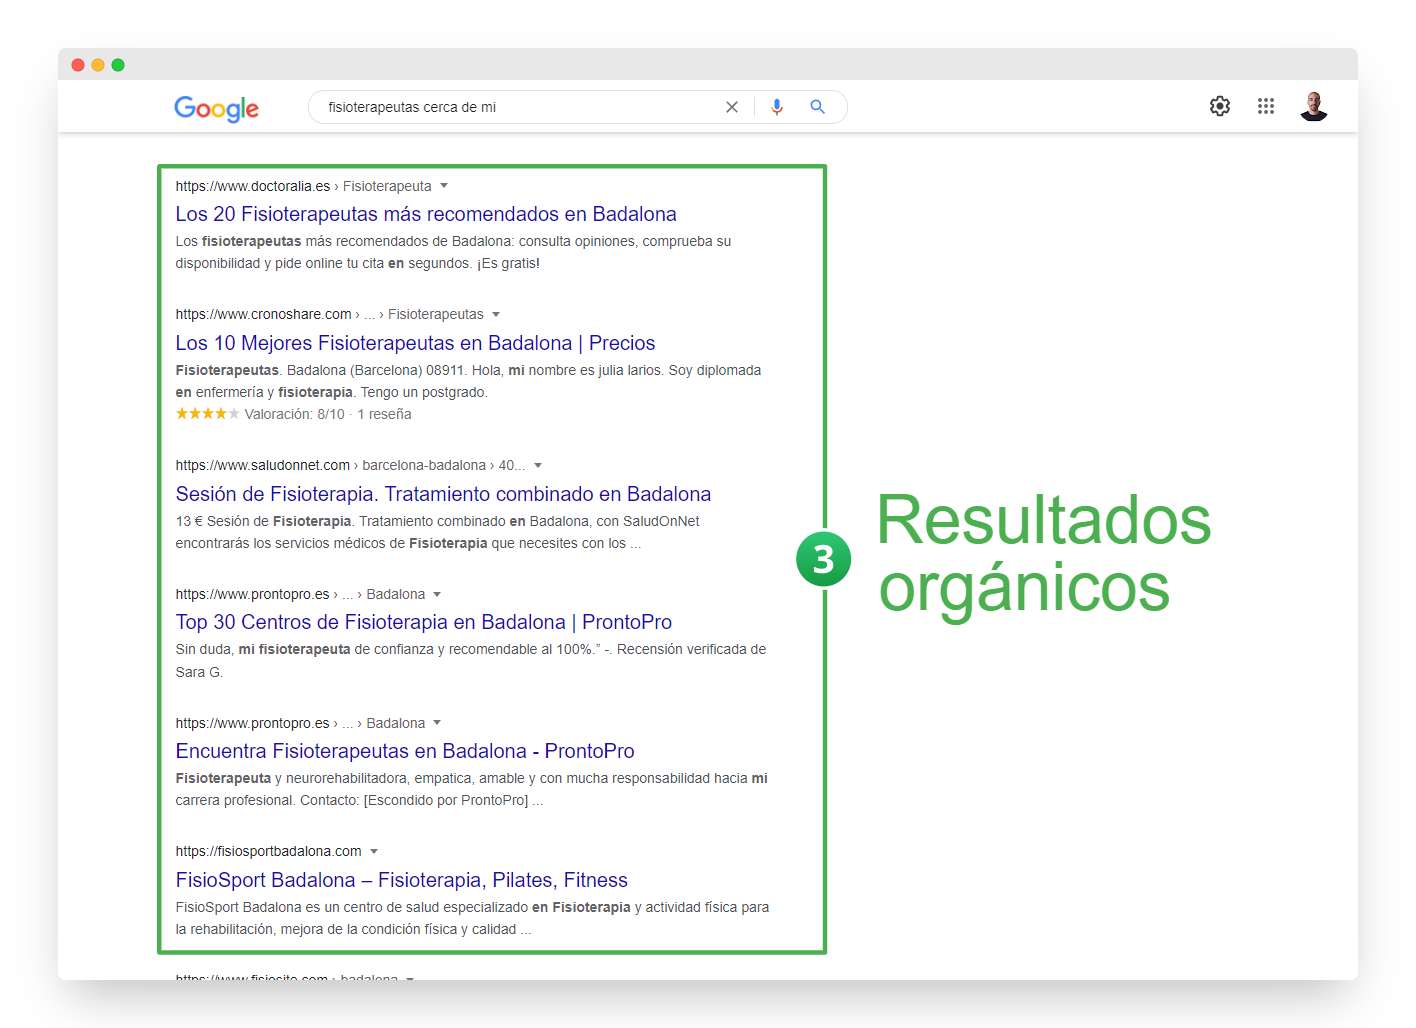Click the Google logo

click(216, 108)
